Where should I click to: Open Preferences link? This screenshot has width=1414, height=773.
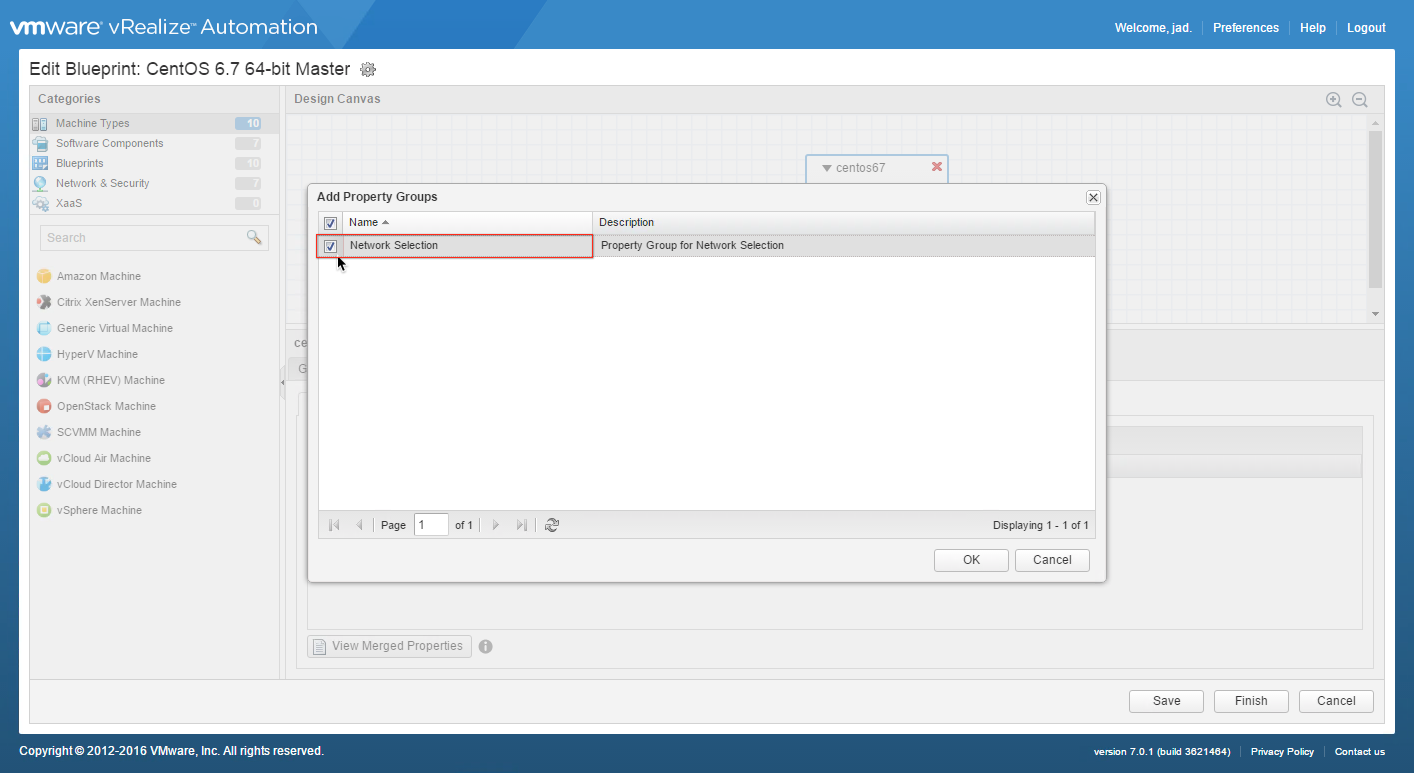coord(1246,28)
